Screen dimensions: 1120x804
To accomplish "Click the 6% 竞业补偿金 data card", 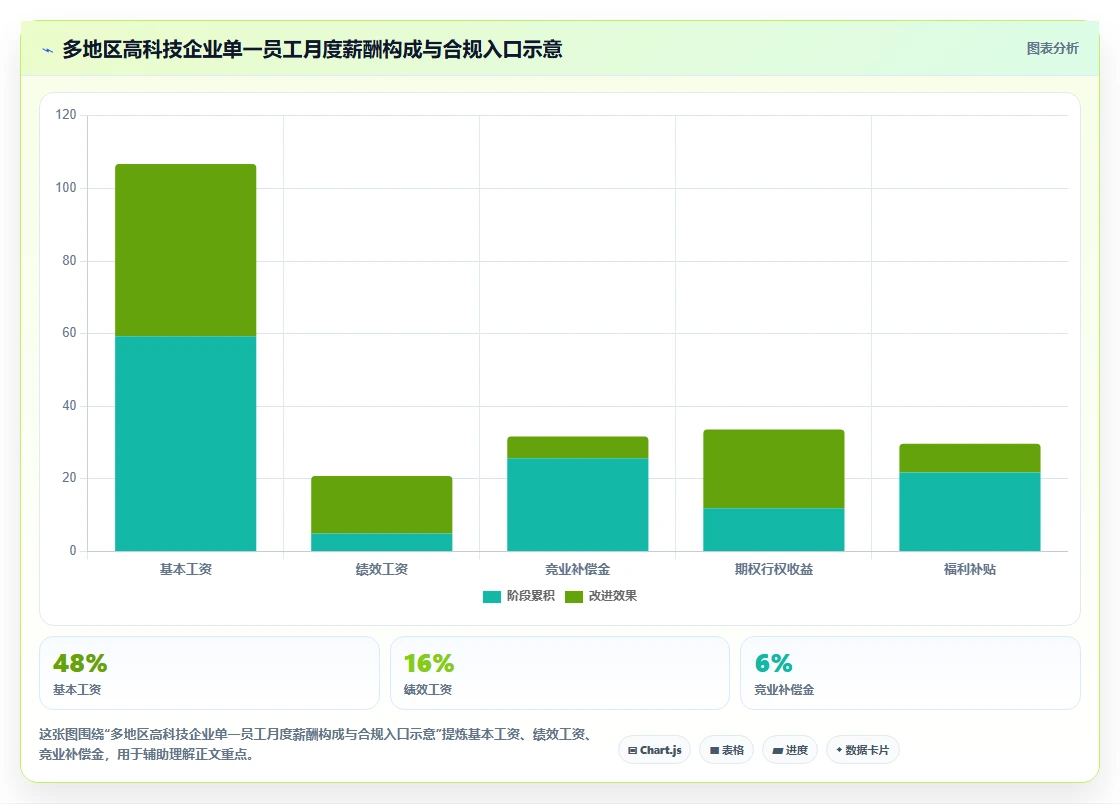I will (x=910, y=673).
